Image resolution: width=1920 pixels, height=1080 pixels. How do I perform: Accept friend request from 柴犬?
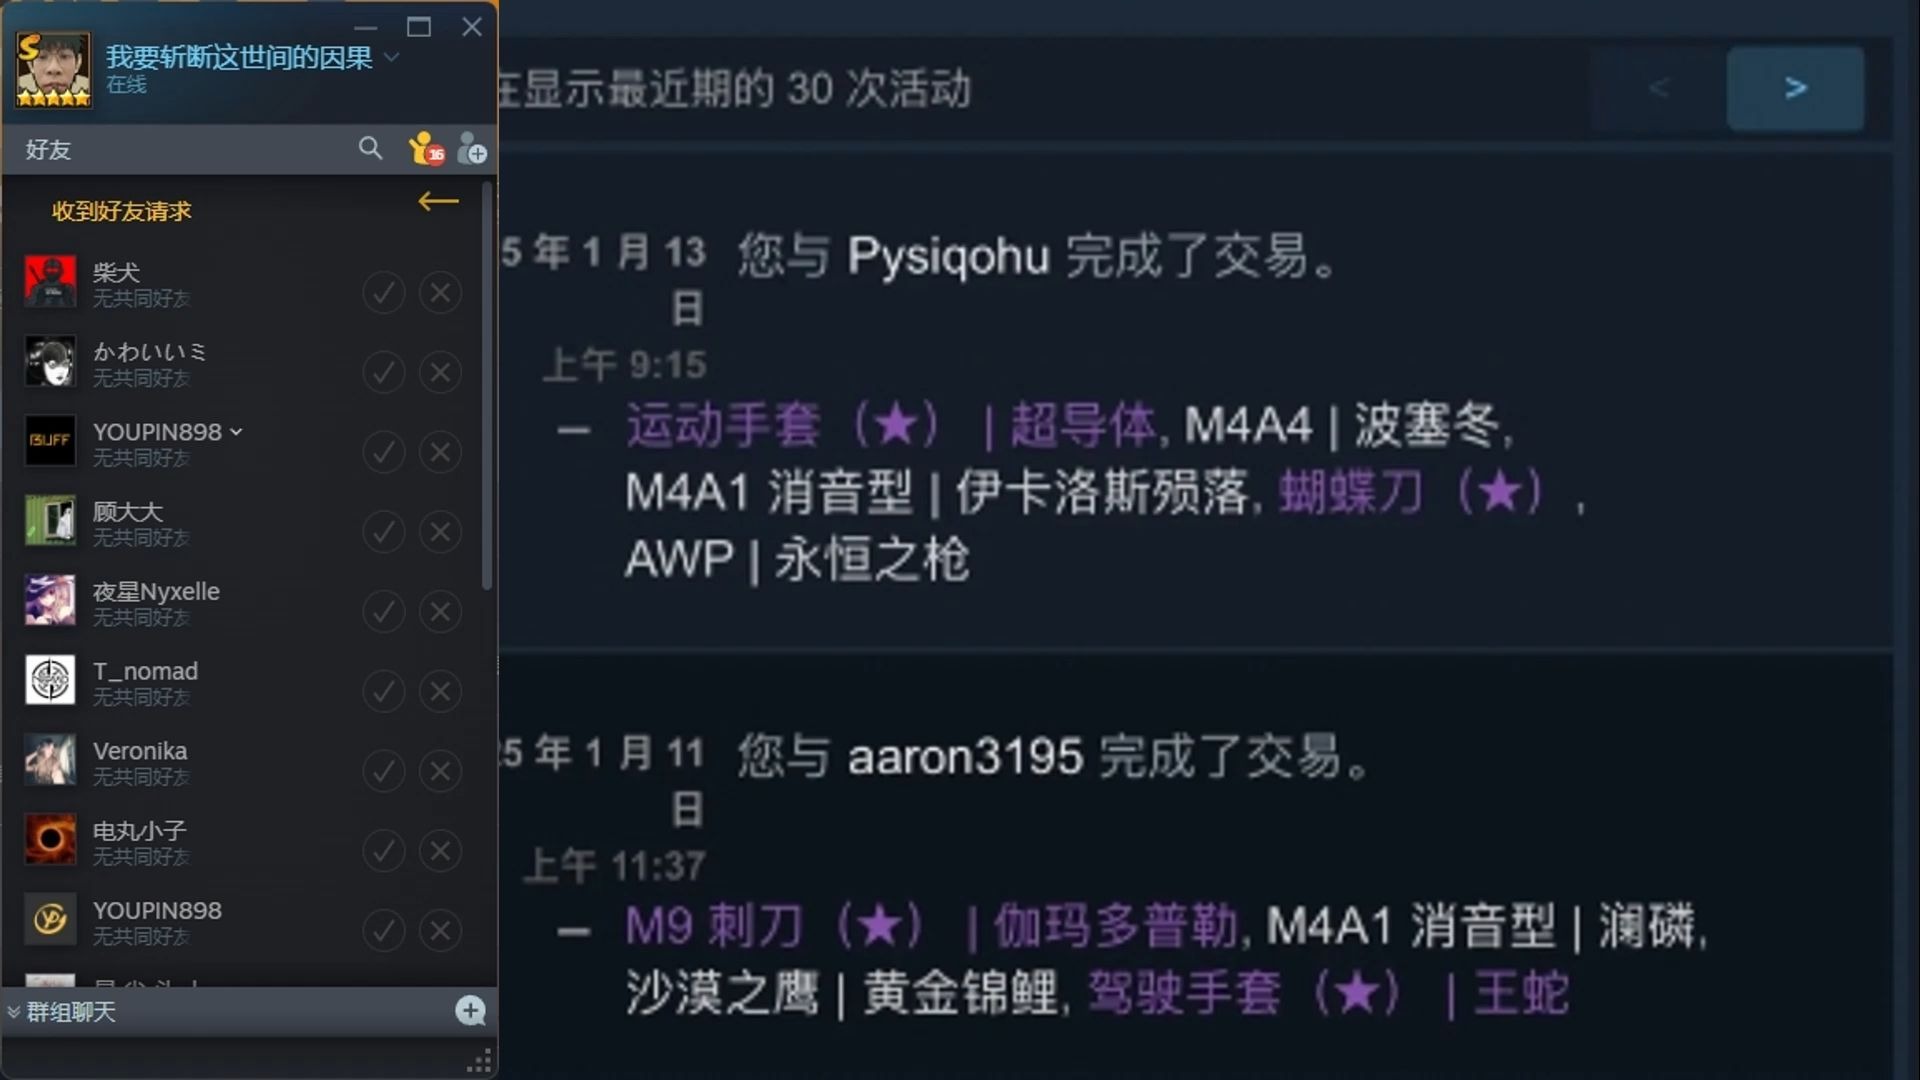pyautogui.click(x=383, y=292)
